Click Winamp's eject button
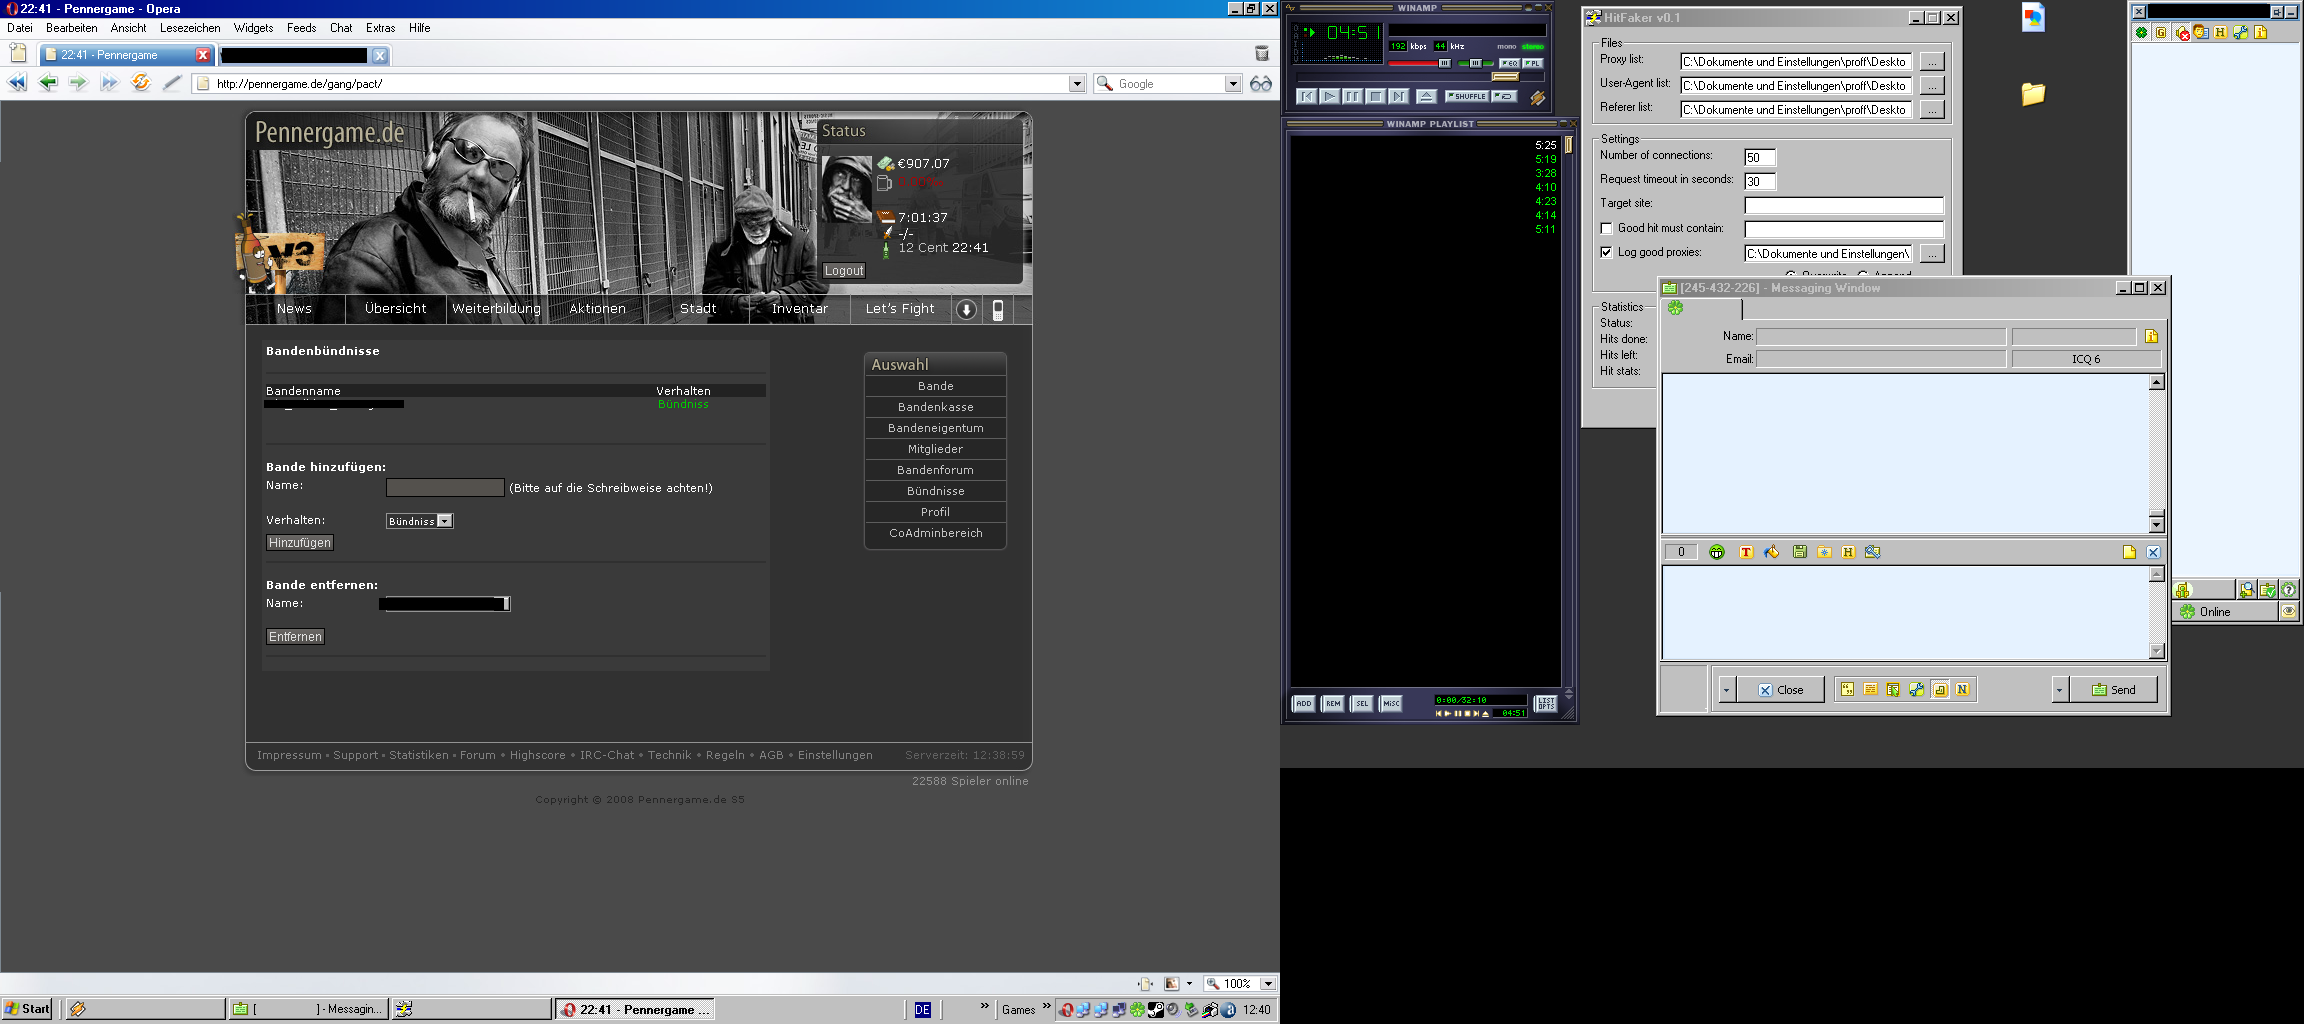The height and width of the screenshot is (1024, 2304). tap(1426, 96)
